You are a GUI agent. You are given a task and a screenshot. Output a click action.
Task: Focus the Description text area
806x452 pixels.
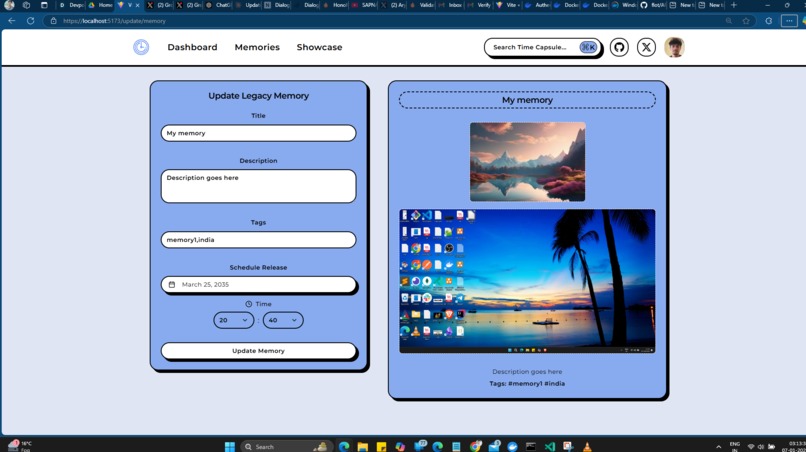pyautogui.click(x=258, y=186)
